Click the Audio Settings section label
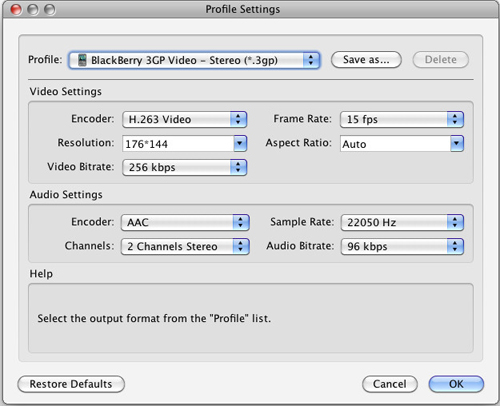The width and height of the screenshot is (500, 406). pos(66,194)
